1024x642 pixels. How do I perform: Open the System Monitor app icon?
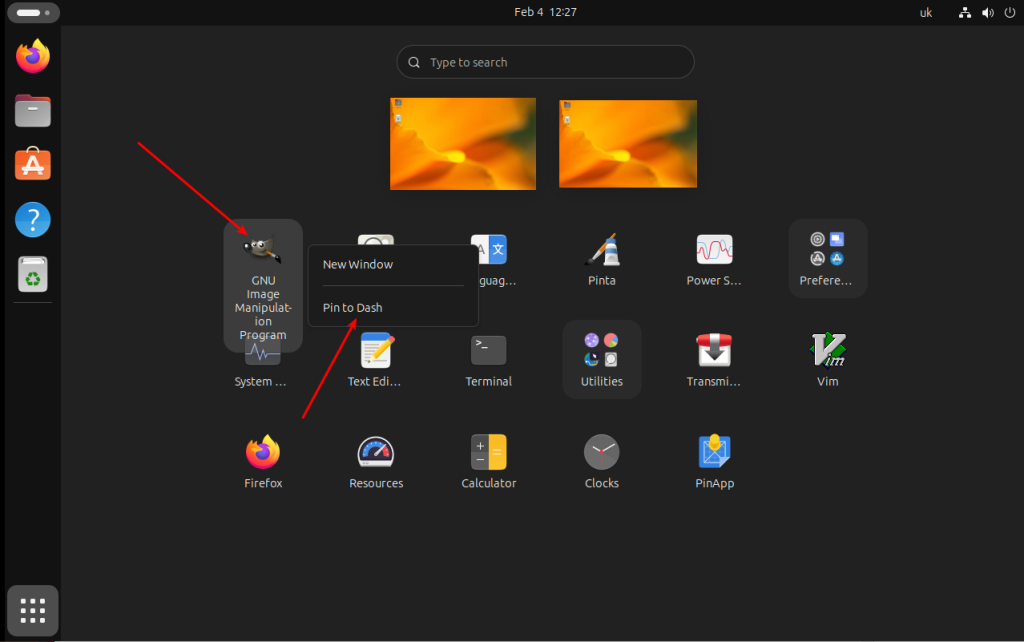(262, 353)
